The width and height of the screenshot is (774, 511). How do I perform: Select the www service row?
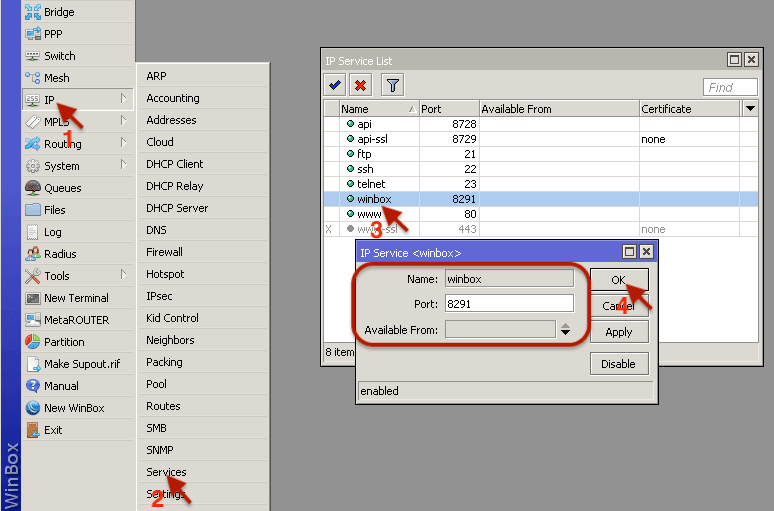(541, 214)
